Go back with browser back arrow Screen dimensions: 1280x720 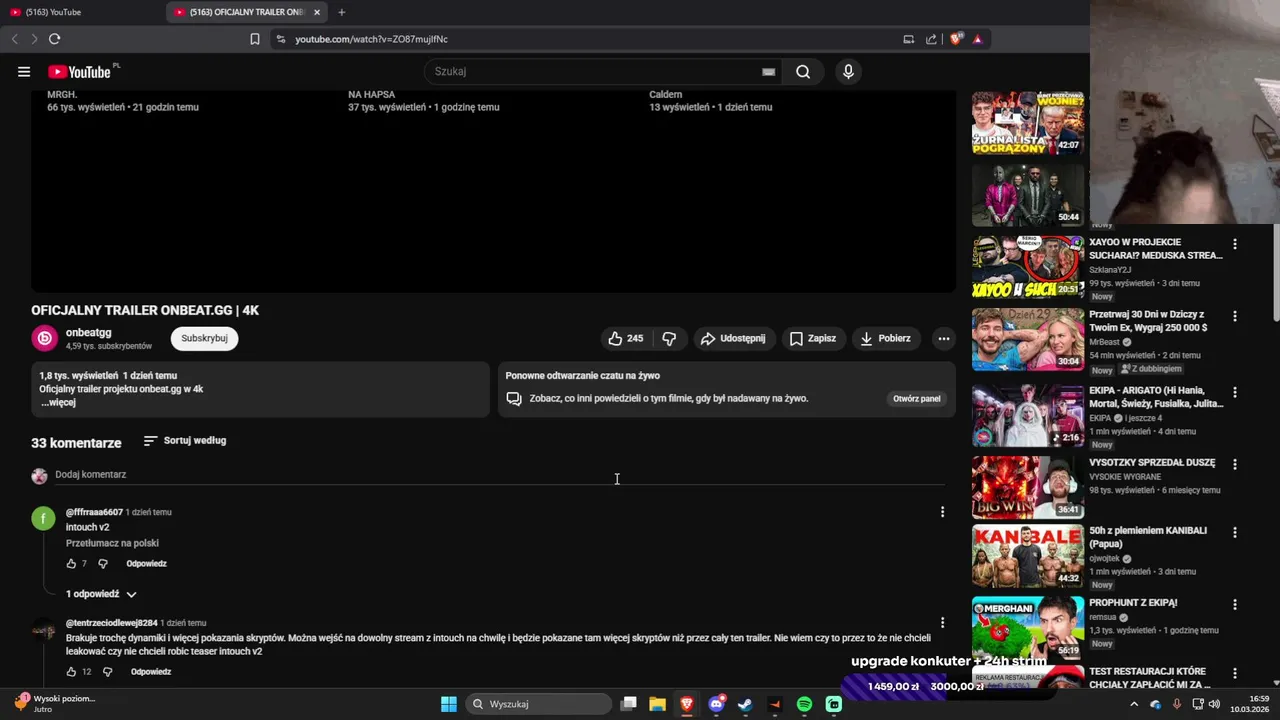pos(14,39)
